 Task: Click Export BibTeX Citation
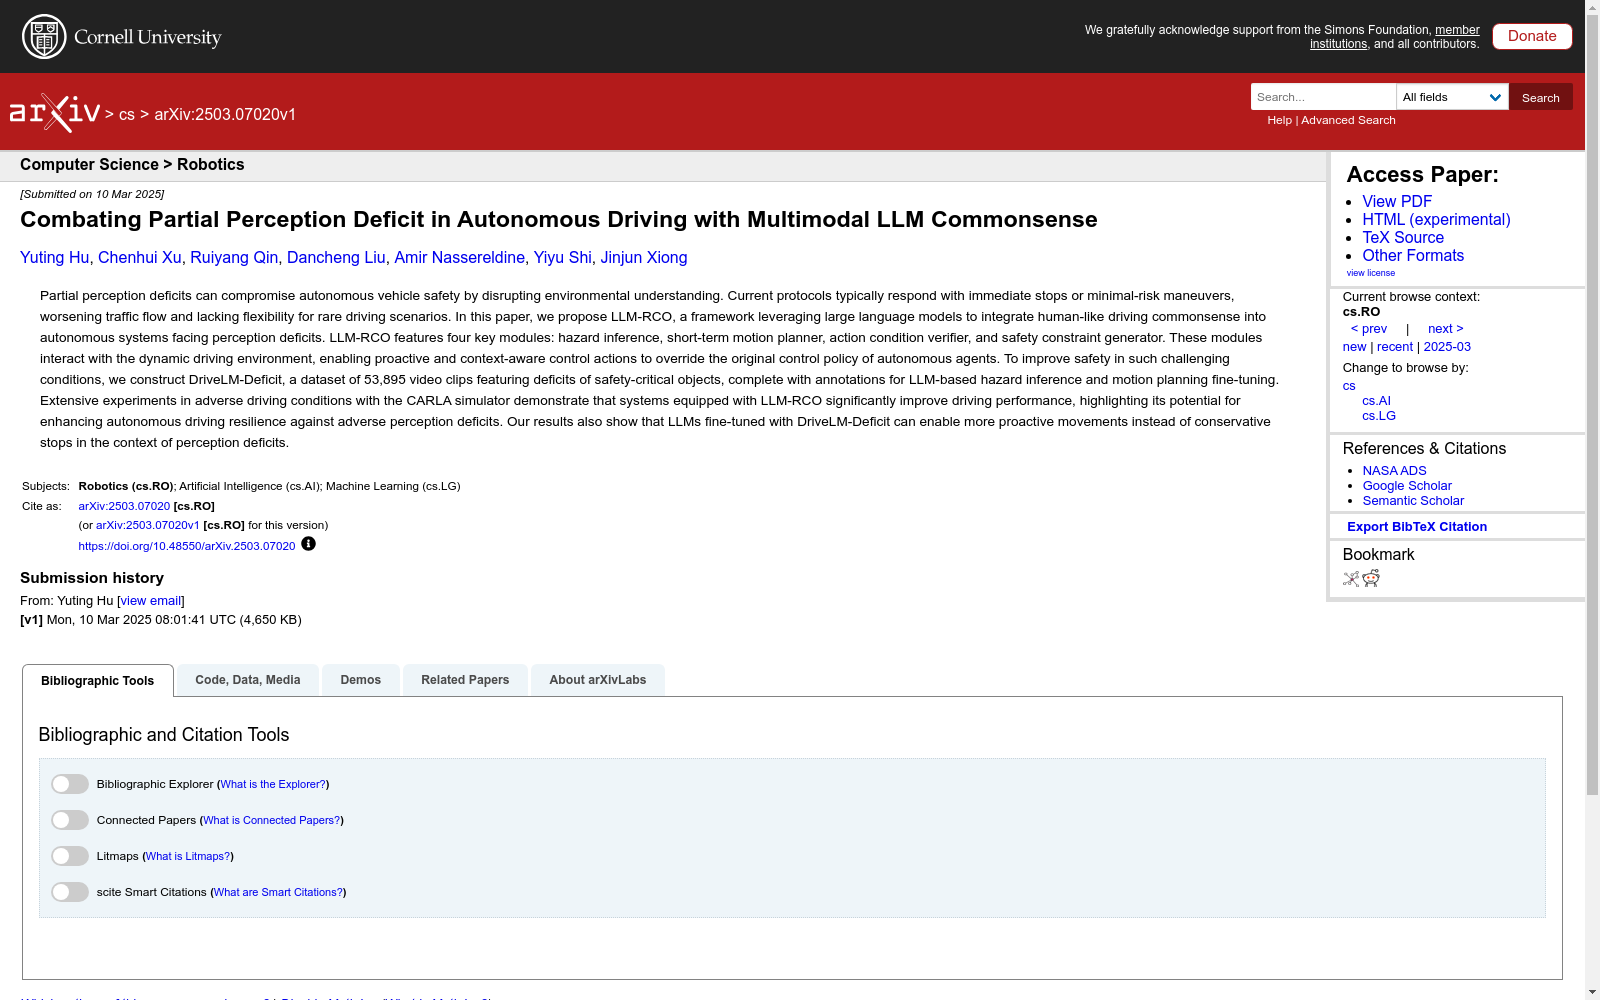[1417, 527]
